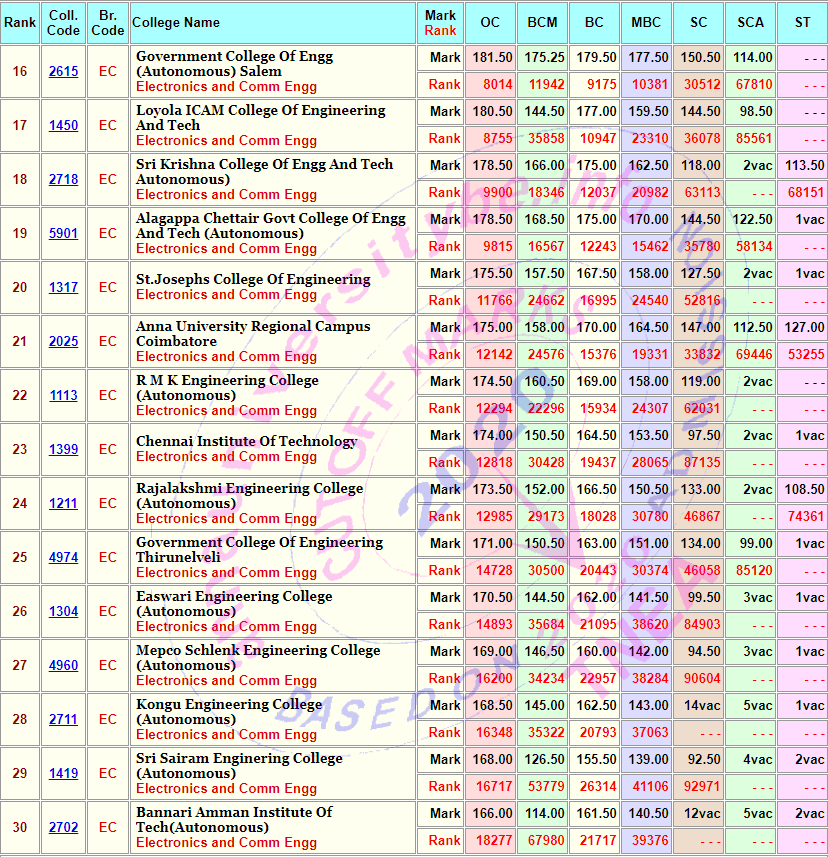The image size is (828, 857).
Task: Follow the 4974 college code link
Action: [63, 558]
